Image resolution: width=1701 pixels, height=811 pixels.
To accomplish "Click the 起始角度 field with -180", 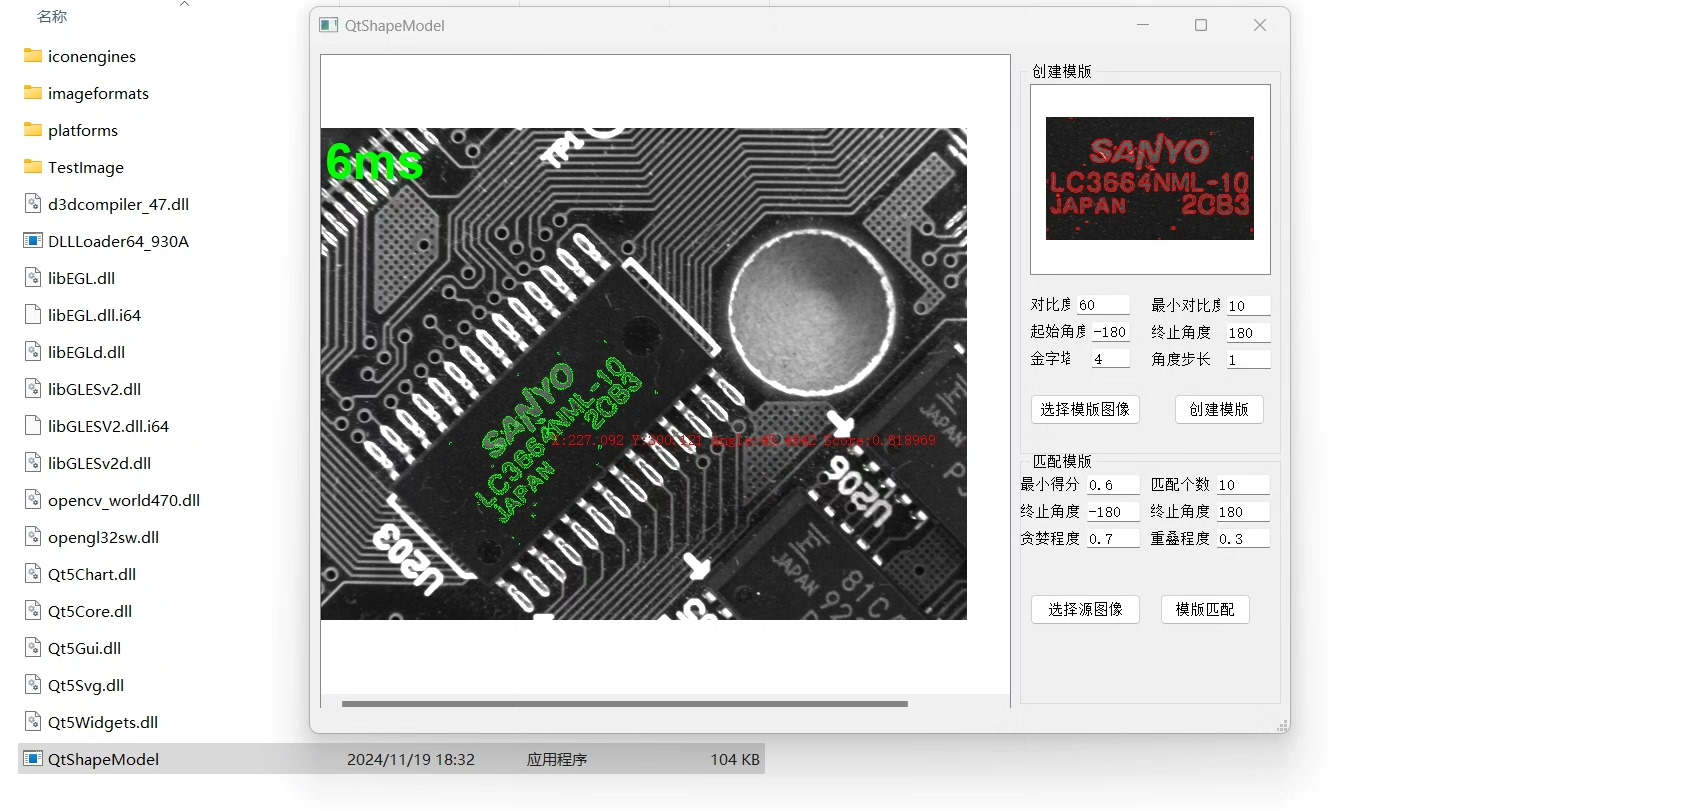I will [x=1110, y=332].
